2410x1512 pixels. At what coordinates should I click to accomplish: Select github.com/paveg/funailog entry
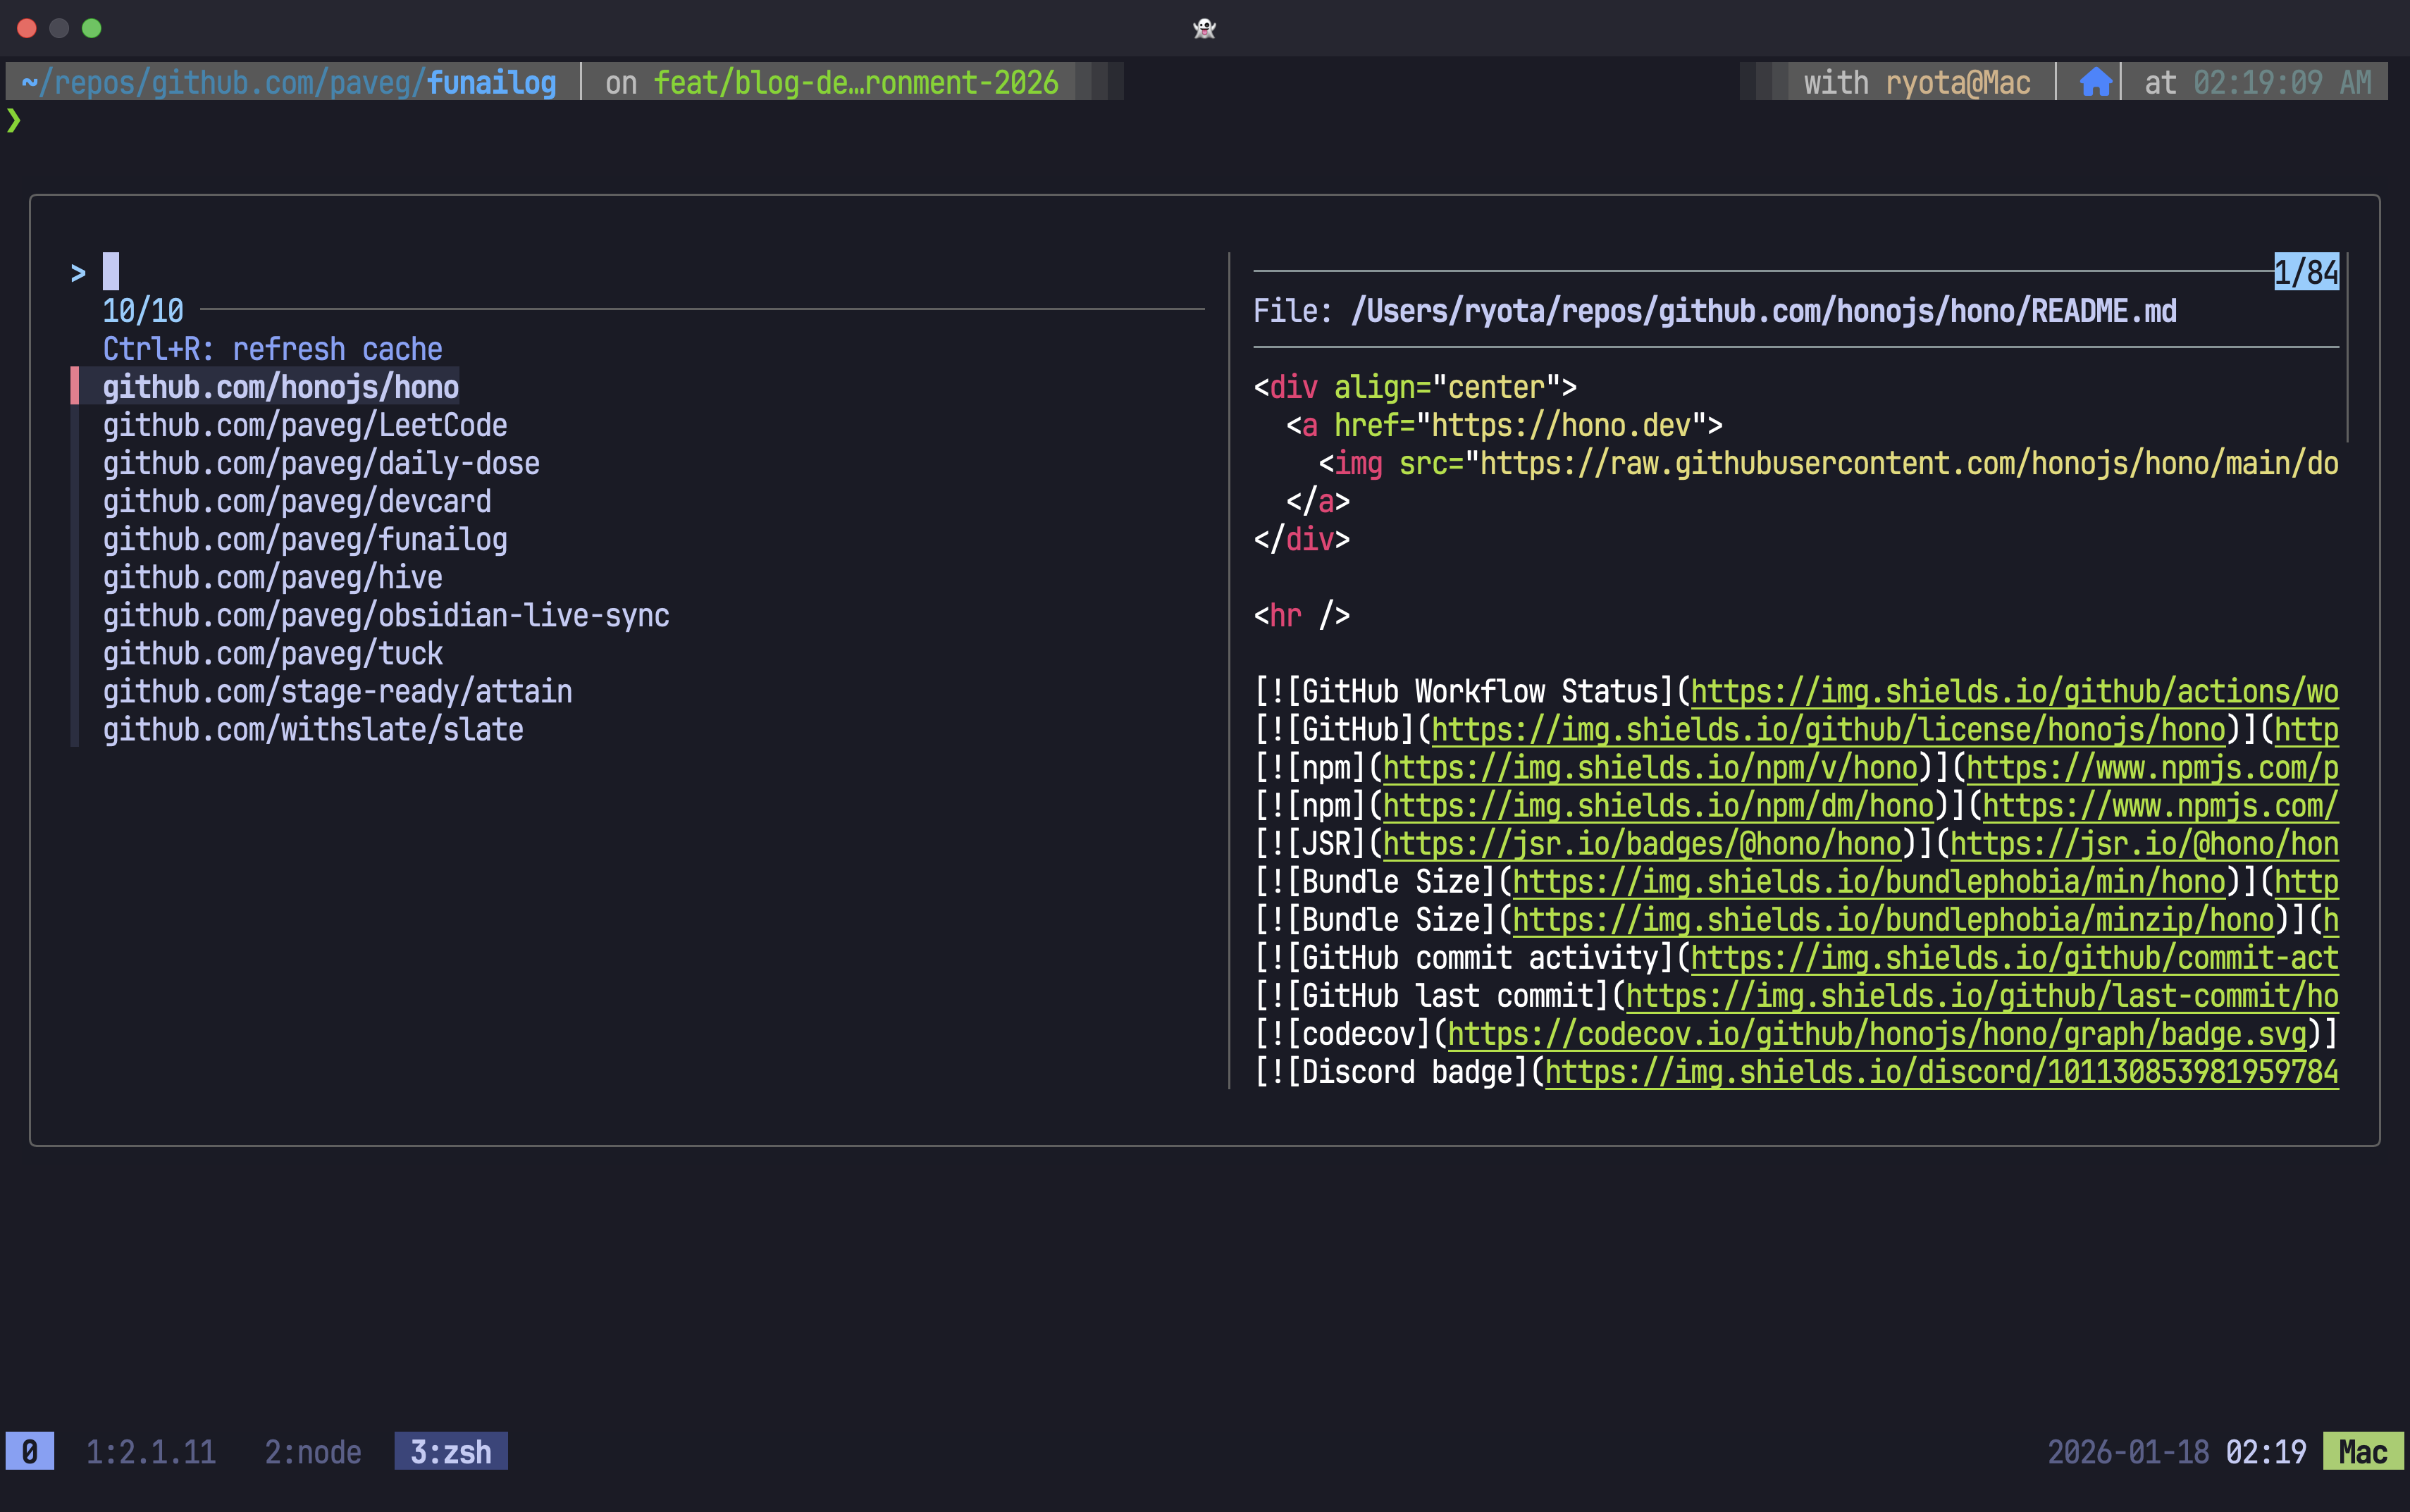point(305,539)
